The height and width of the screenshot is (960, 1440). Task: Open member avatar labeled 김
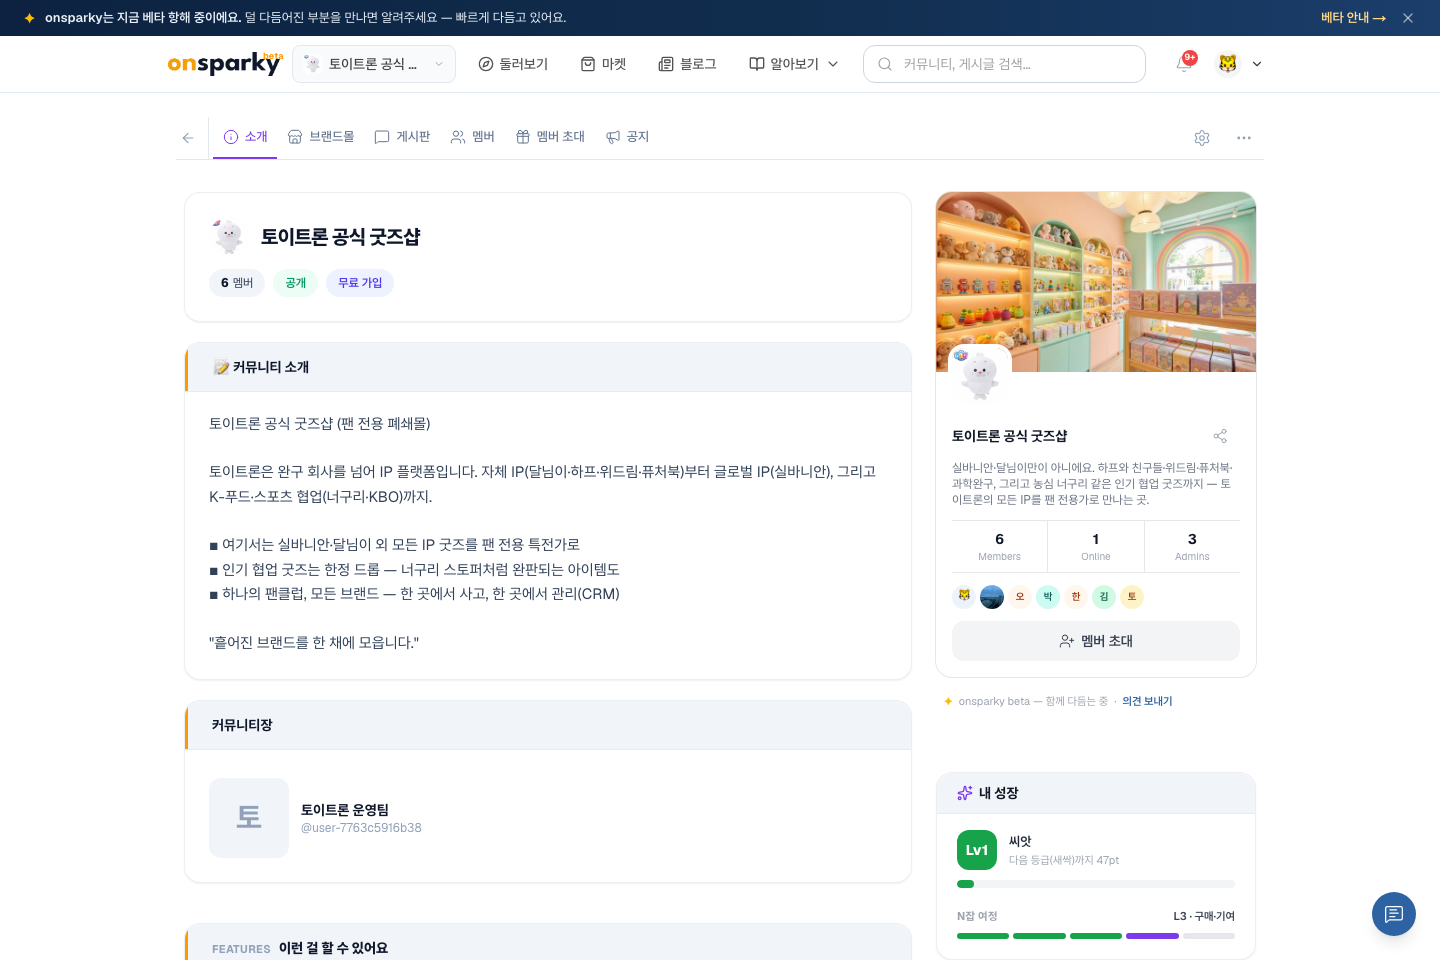1104,597
